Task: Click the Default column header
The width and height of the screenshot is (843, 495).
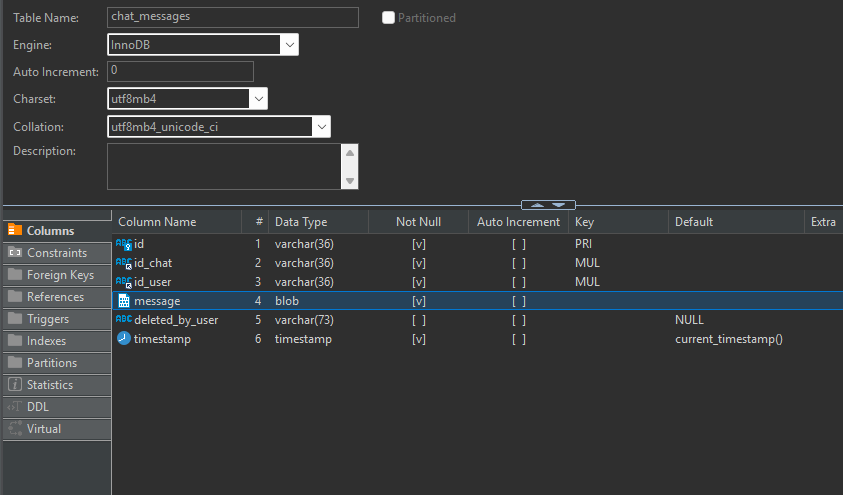Action: pos(736,222)
